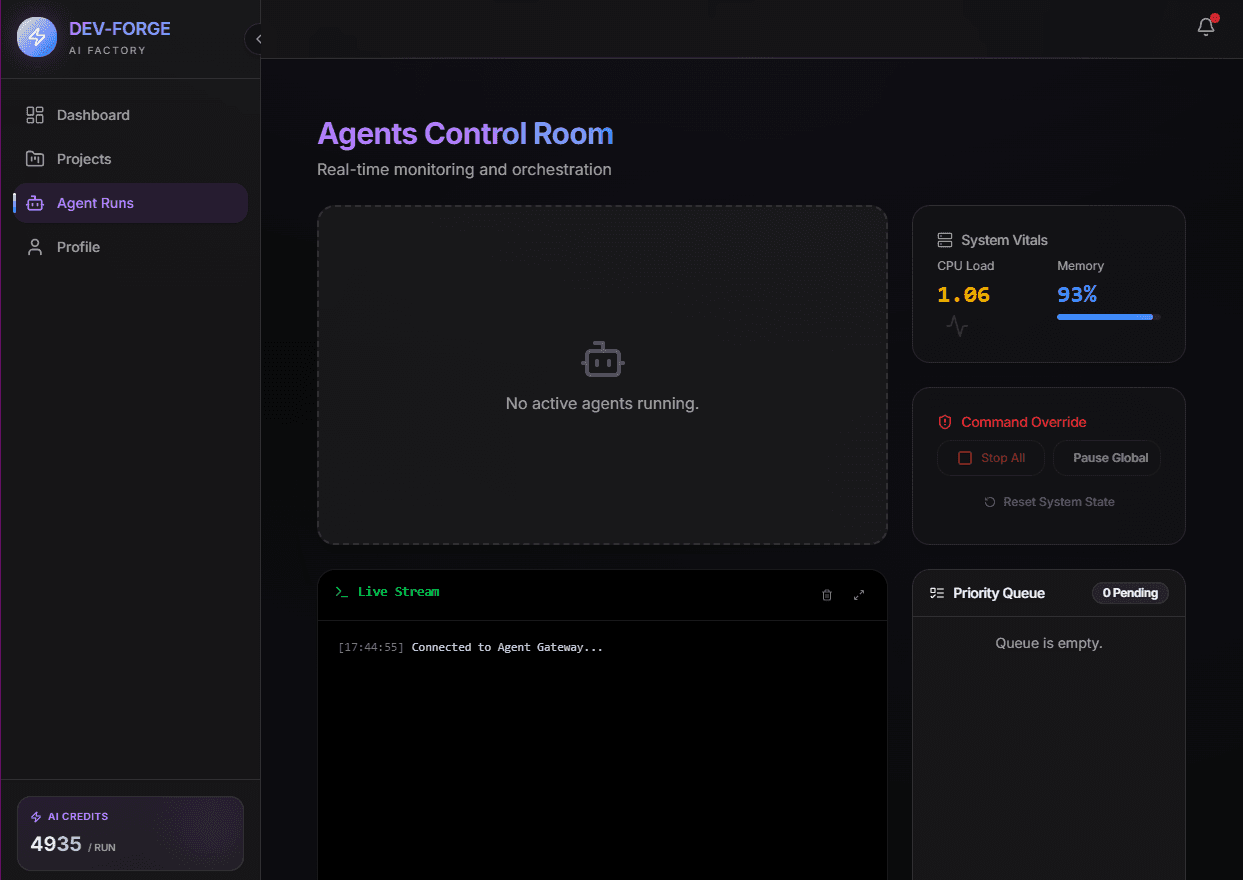Click the Dashboard grid icon
1243x880 pixels.
pos(34,115)
